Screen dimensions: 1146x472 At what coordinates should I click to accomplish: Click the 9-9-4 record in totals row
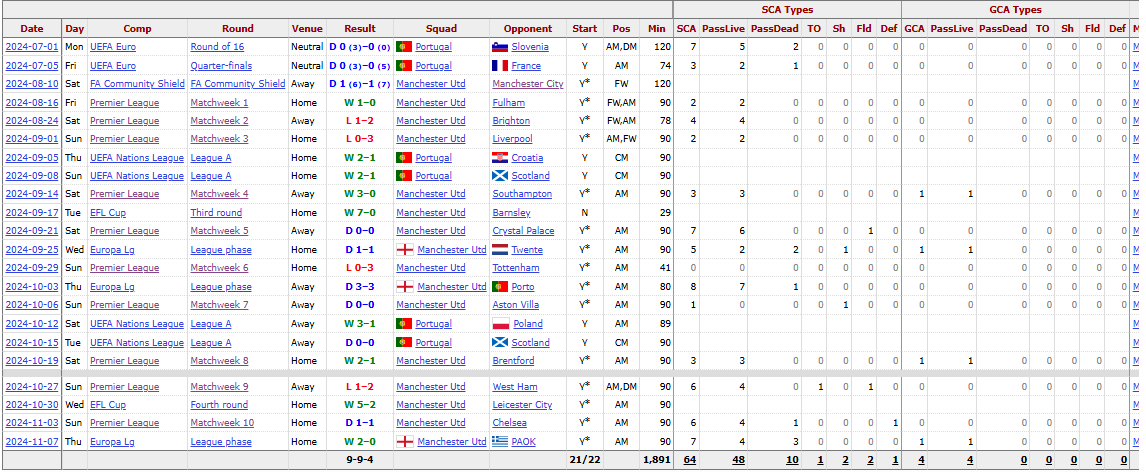pyautogui.click(x=360, y=460)
